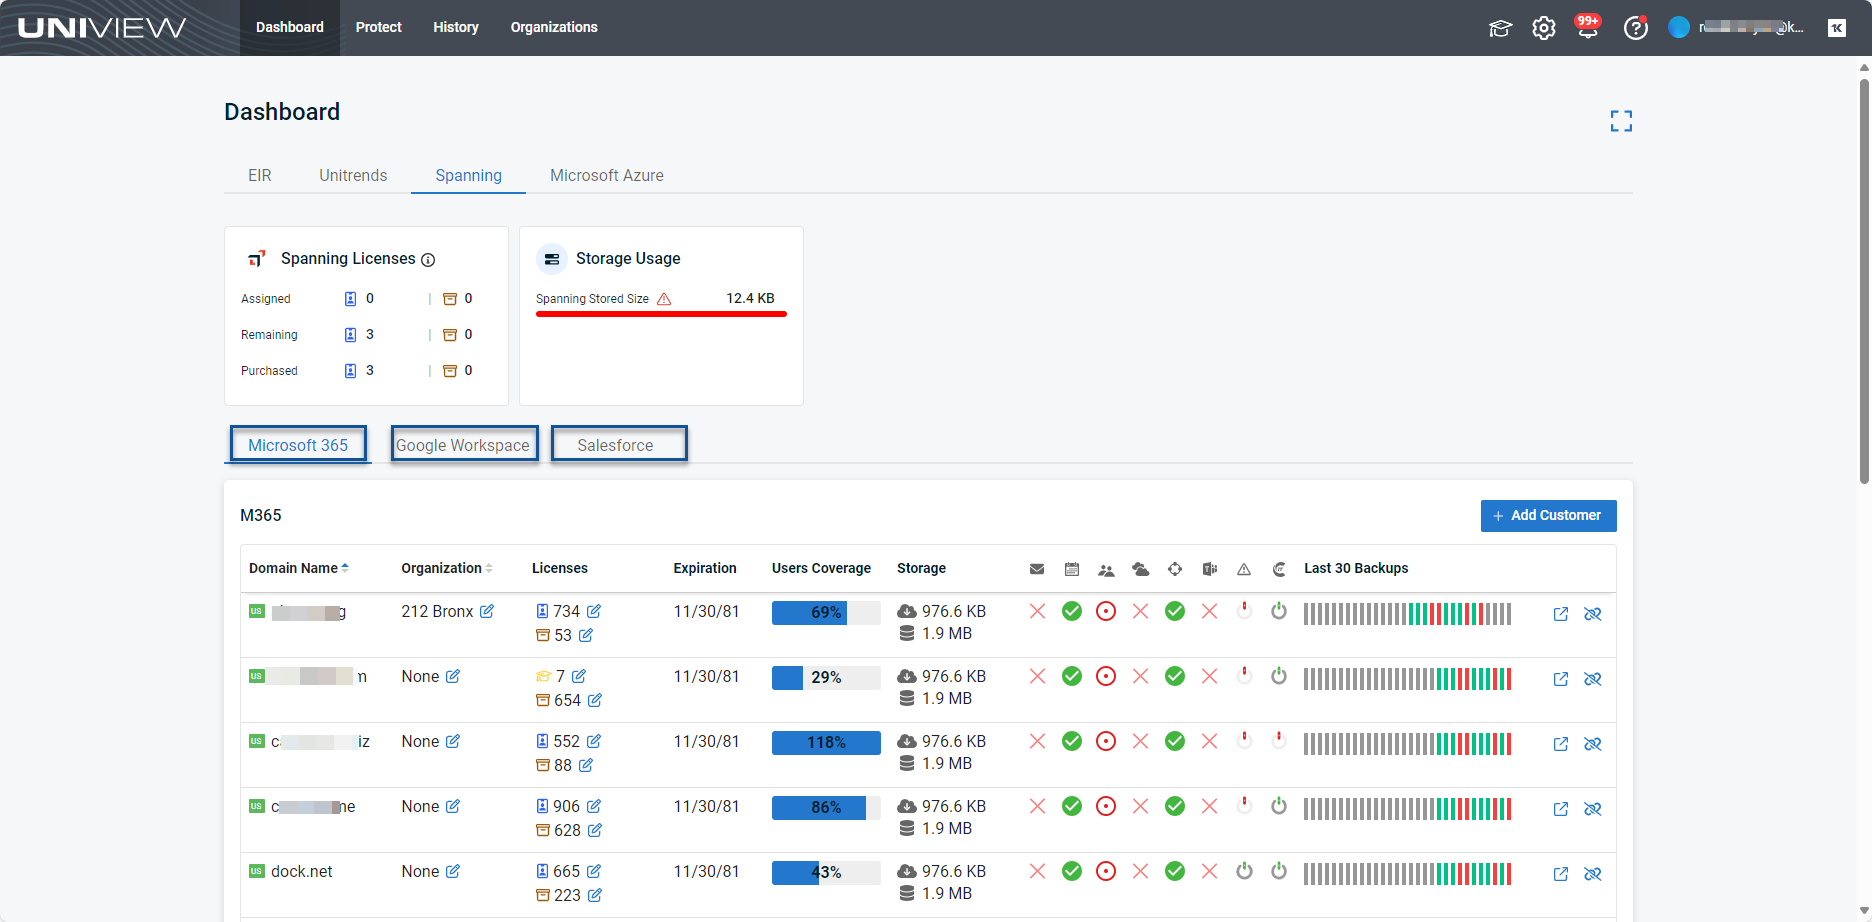
Task: Click the dock.net domain name
Action: pyautogui.click(x=302, y=871)
